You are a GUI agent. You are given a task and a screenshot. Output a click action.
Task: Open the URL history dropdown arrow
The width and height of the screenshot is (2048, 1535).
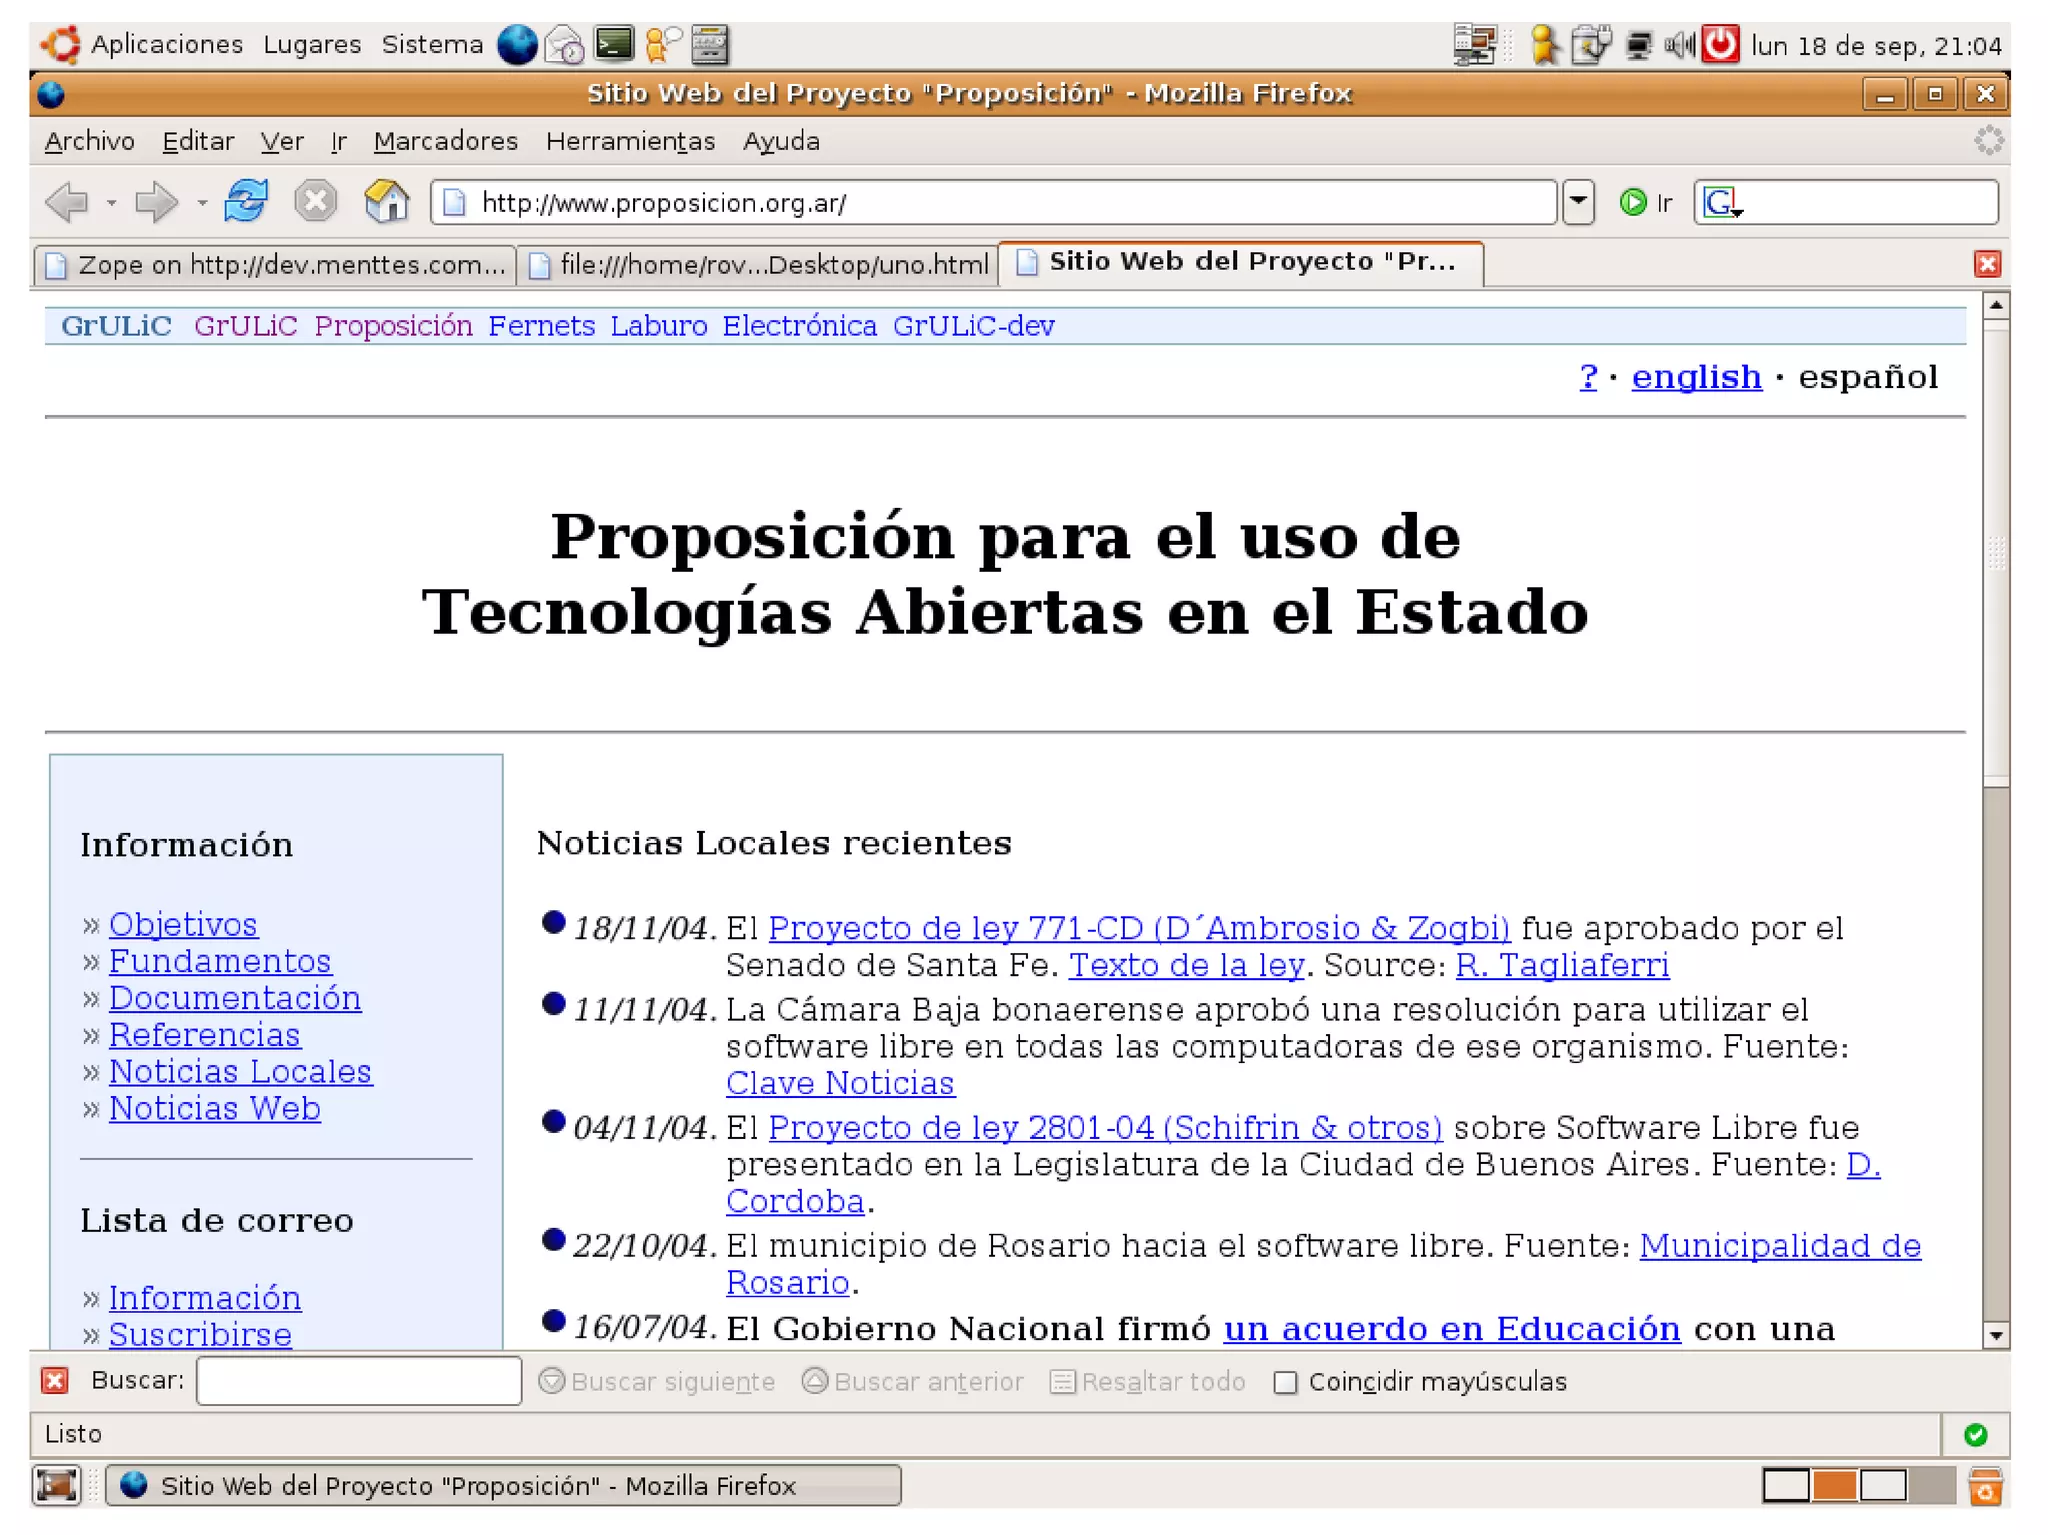point(1577,202)
